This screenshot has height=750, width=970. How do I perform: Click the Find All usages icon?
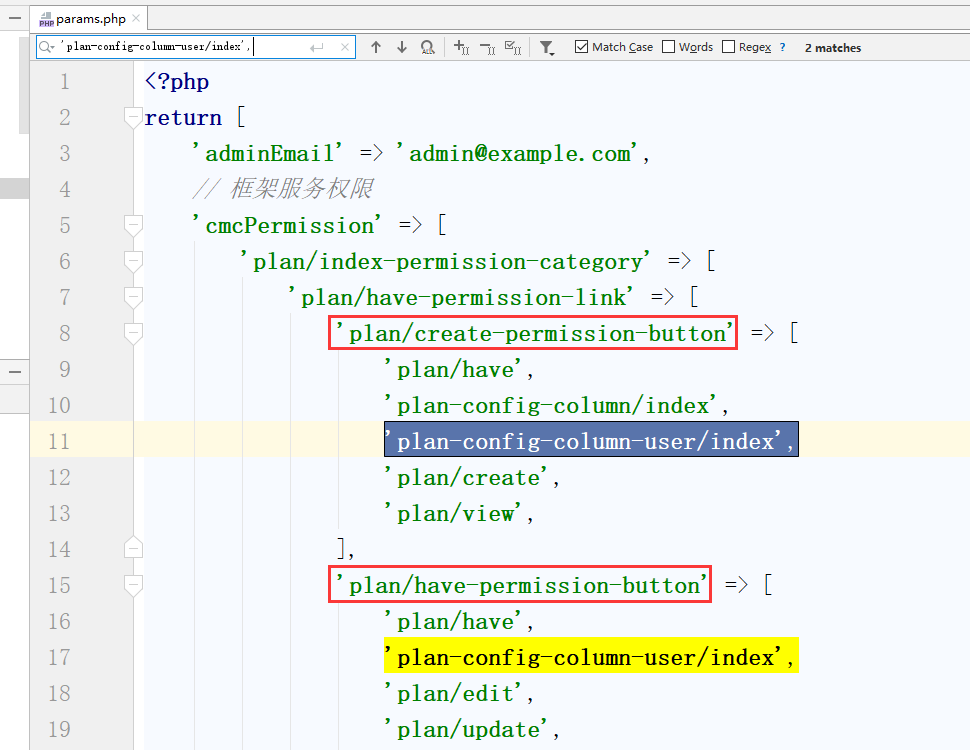click(428, 47)
